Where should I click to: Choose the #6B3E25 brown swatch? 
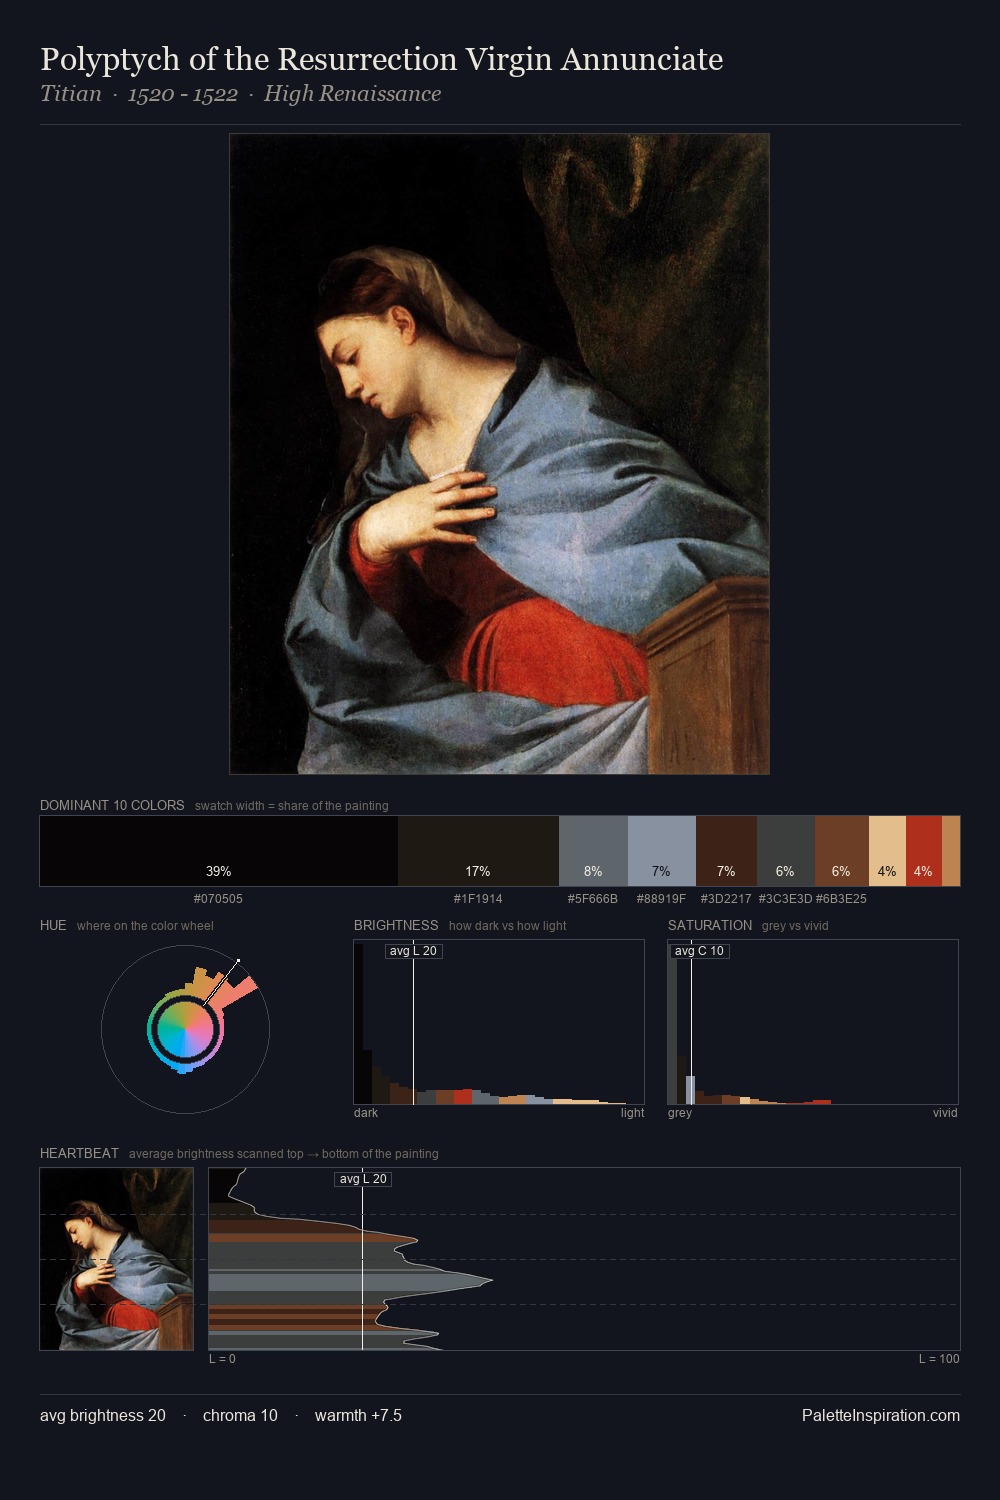(x=842, y=851)
